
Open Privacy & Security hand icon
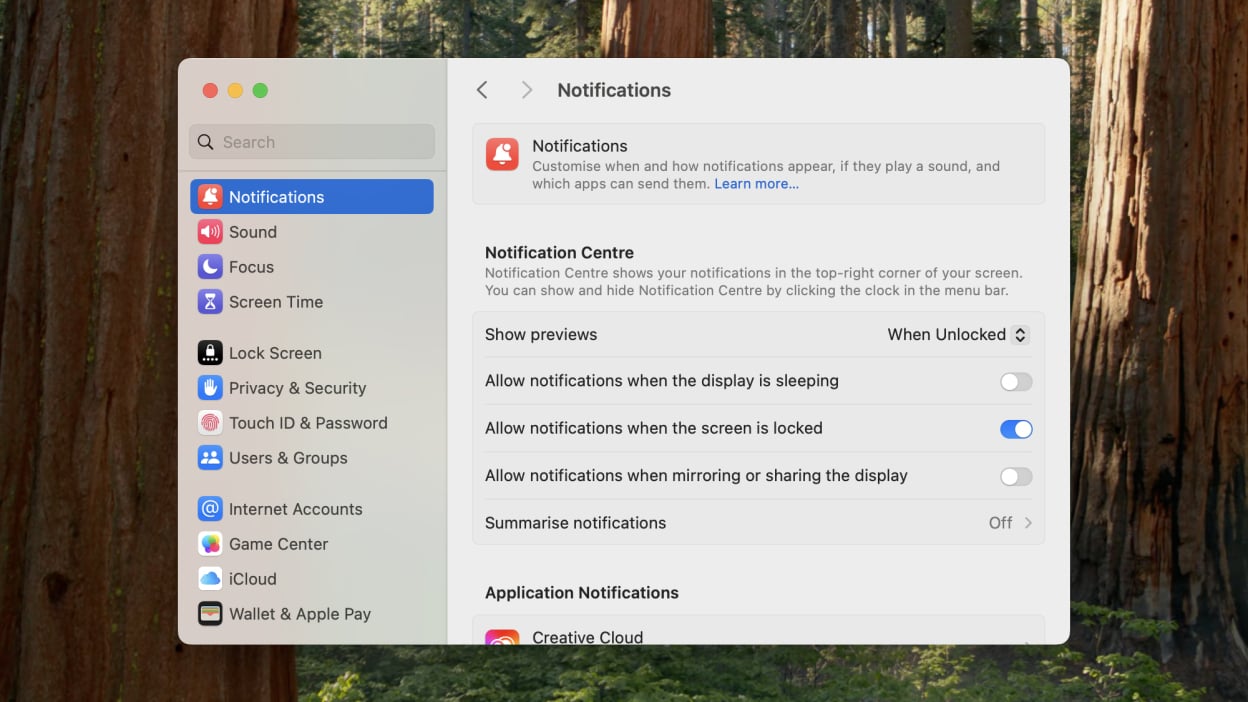click(x=210, y=388)
